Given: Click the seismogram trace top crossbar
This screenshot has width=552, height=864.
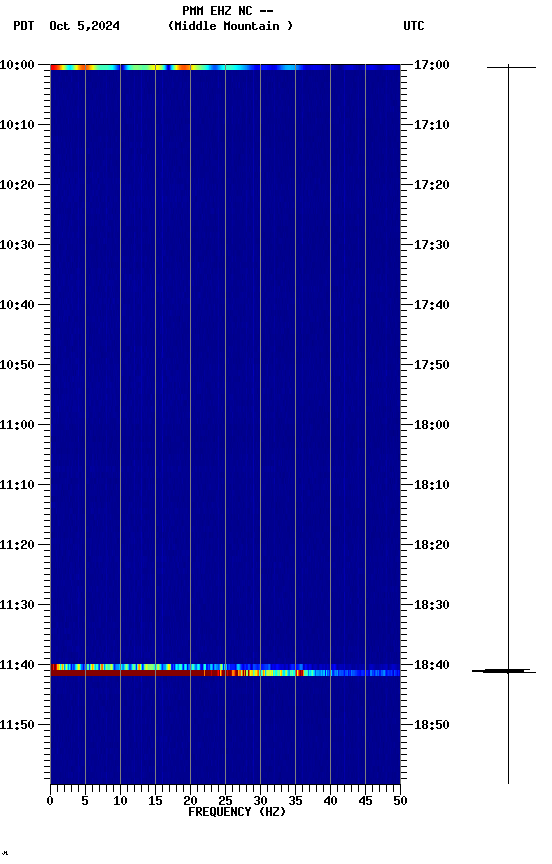Looking at the screenshot, I should pos(511,67).
